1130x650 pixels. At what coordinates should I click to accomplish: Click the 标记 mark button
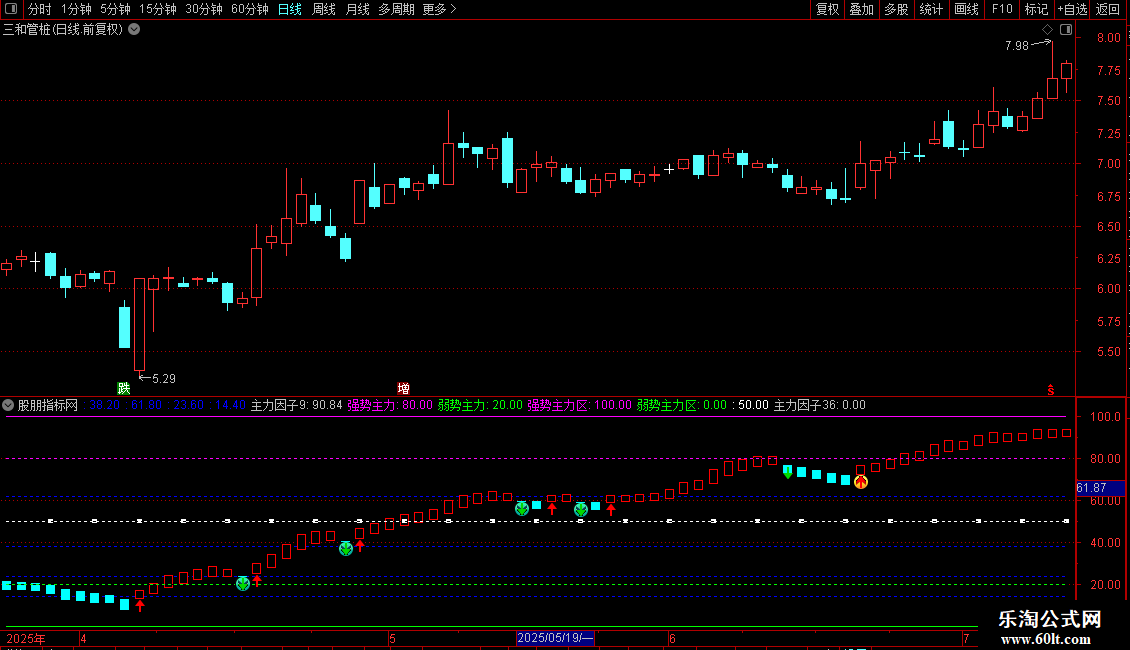pyautogui.click(x=1036, y=9)
